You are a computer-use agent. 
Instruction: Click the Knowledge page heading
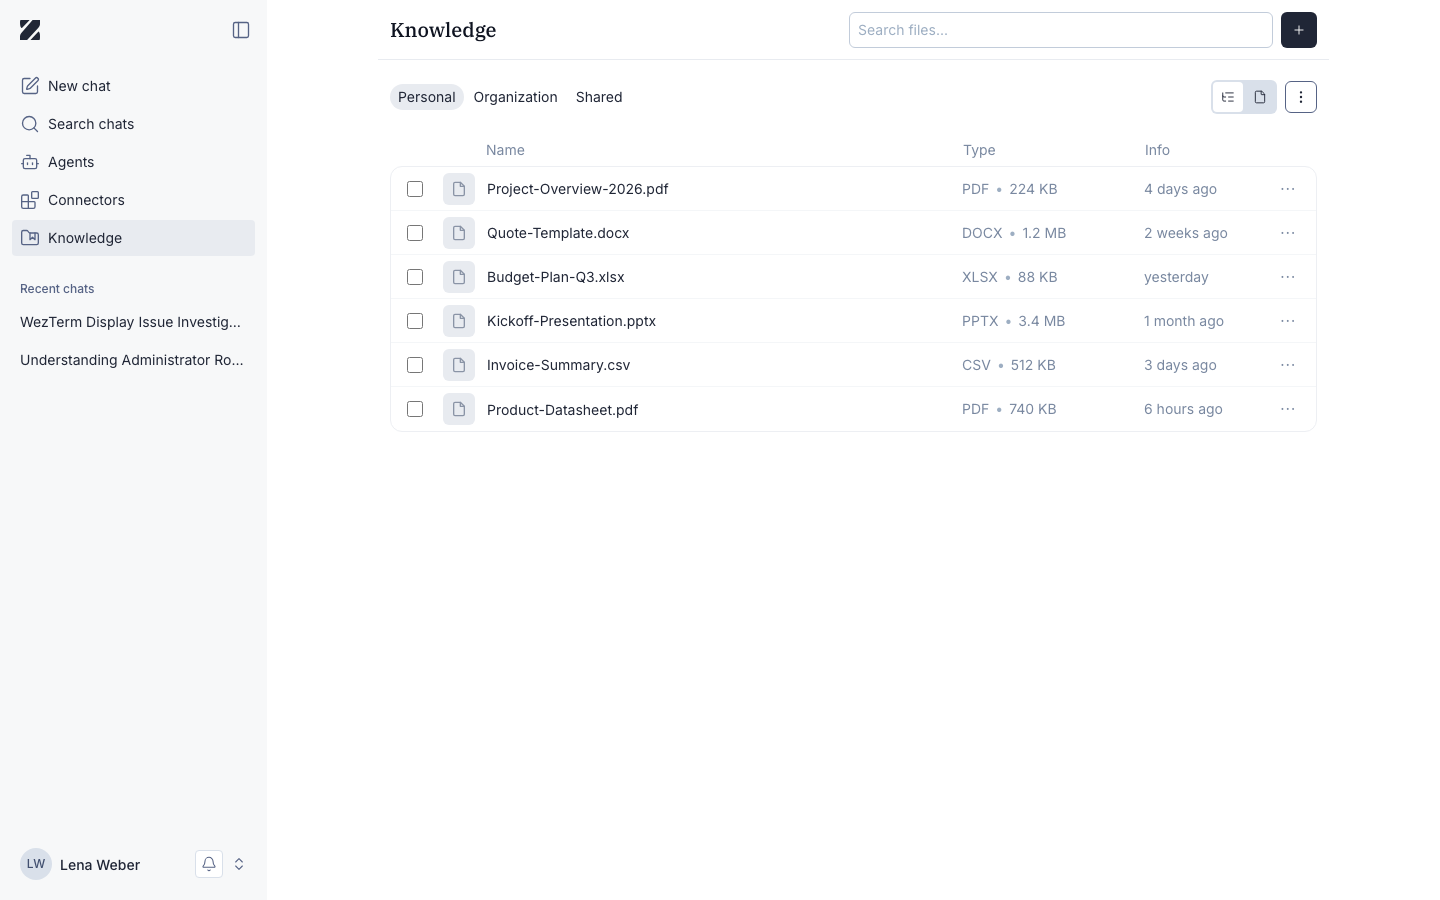click(x=443, y=30)
